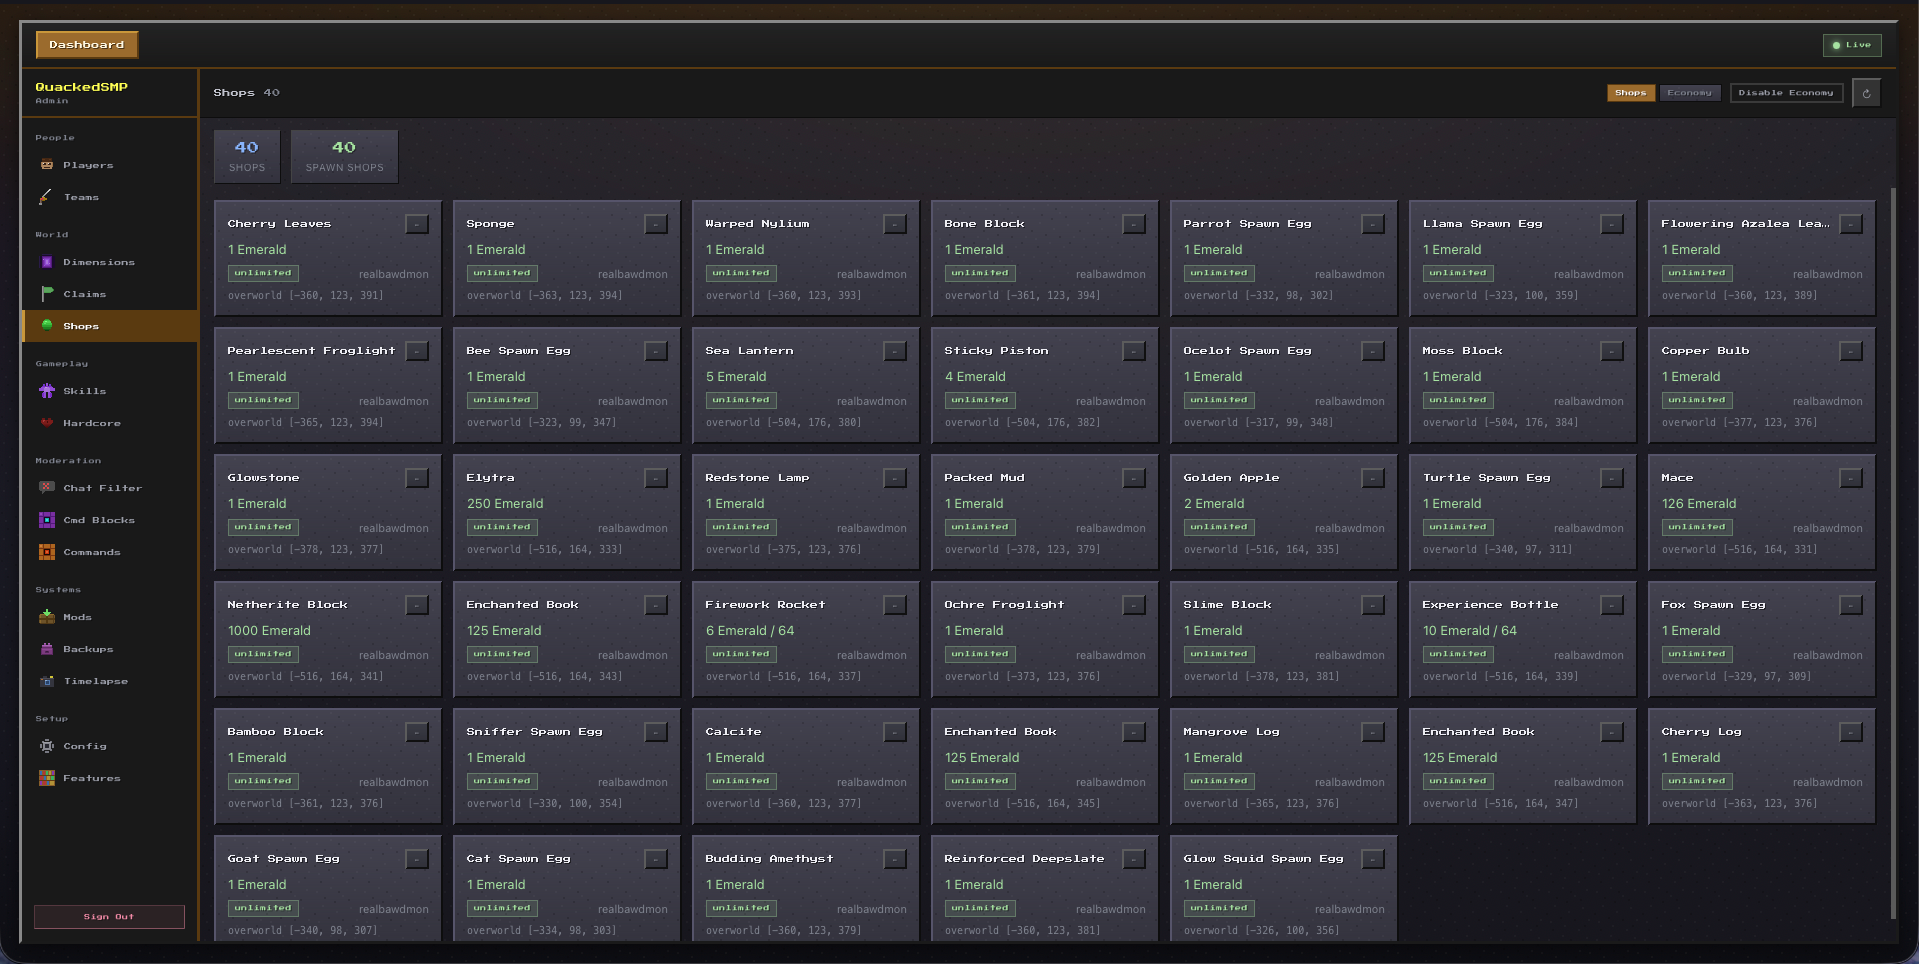Open Dimensions portal icon in sidebar
Viewport: 1919px width, 964px height.
pos(46,262)
